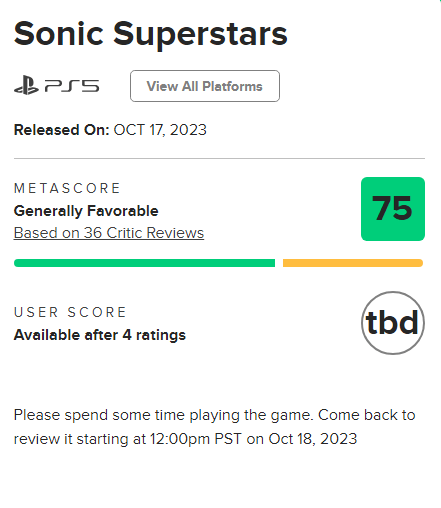Click the OCT 17, 2023 release date
The image size is (441, 508).
coord(160,130)
